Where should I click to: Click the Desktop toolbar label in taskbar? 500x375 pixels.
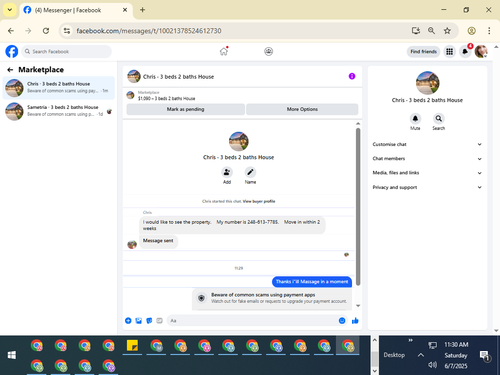point(394,355)
